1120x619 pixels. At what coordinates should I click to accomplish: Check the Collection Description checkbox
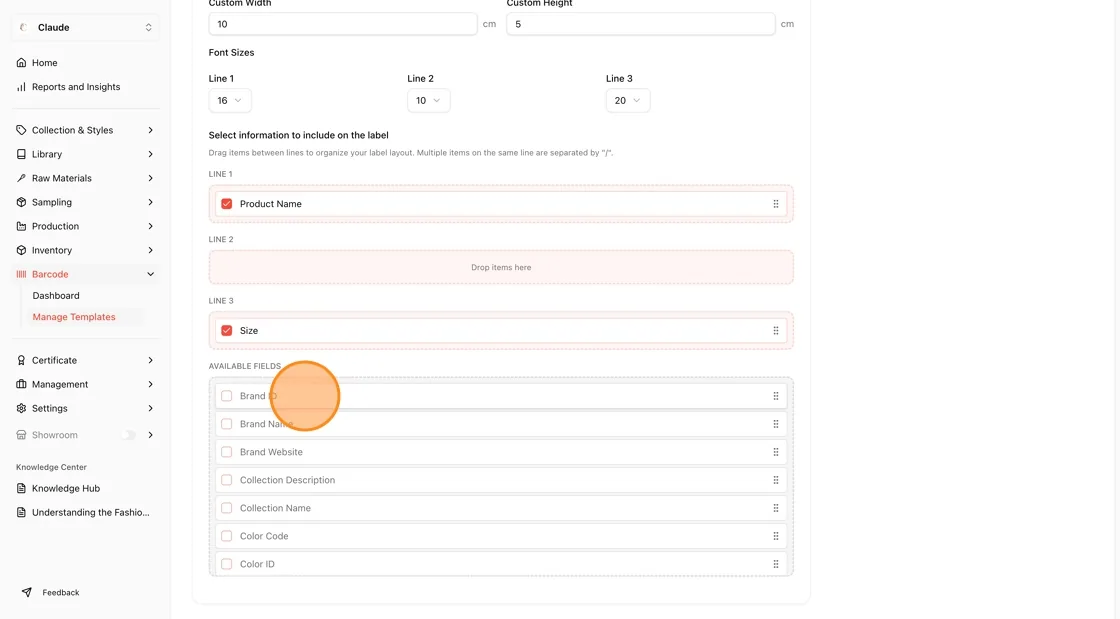click(x=226, y=480)
